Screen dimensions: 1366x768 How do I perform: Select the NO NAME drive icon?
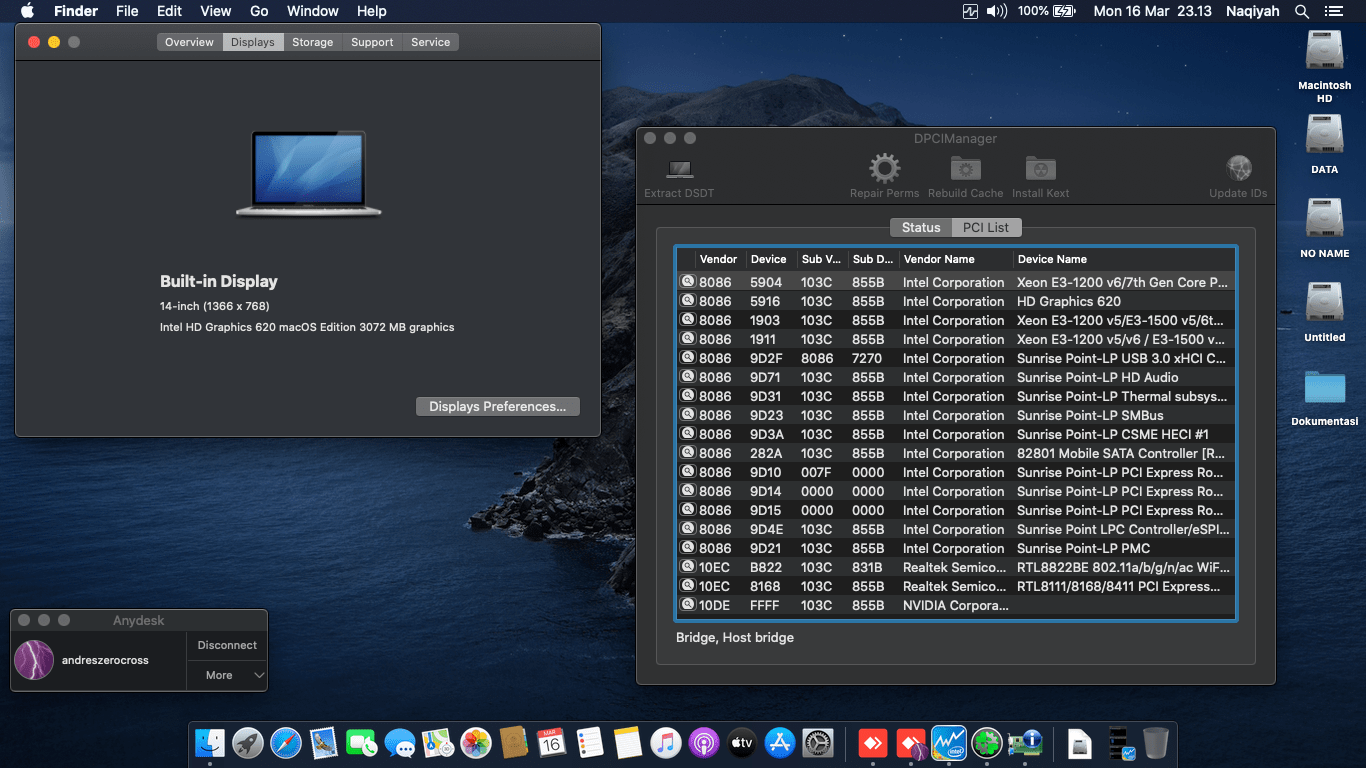[1324, 227]
